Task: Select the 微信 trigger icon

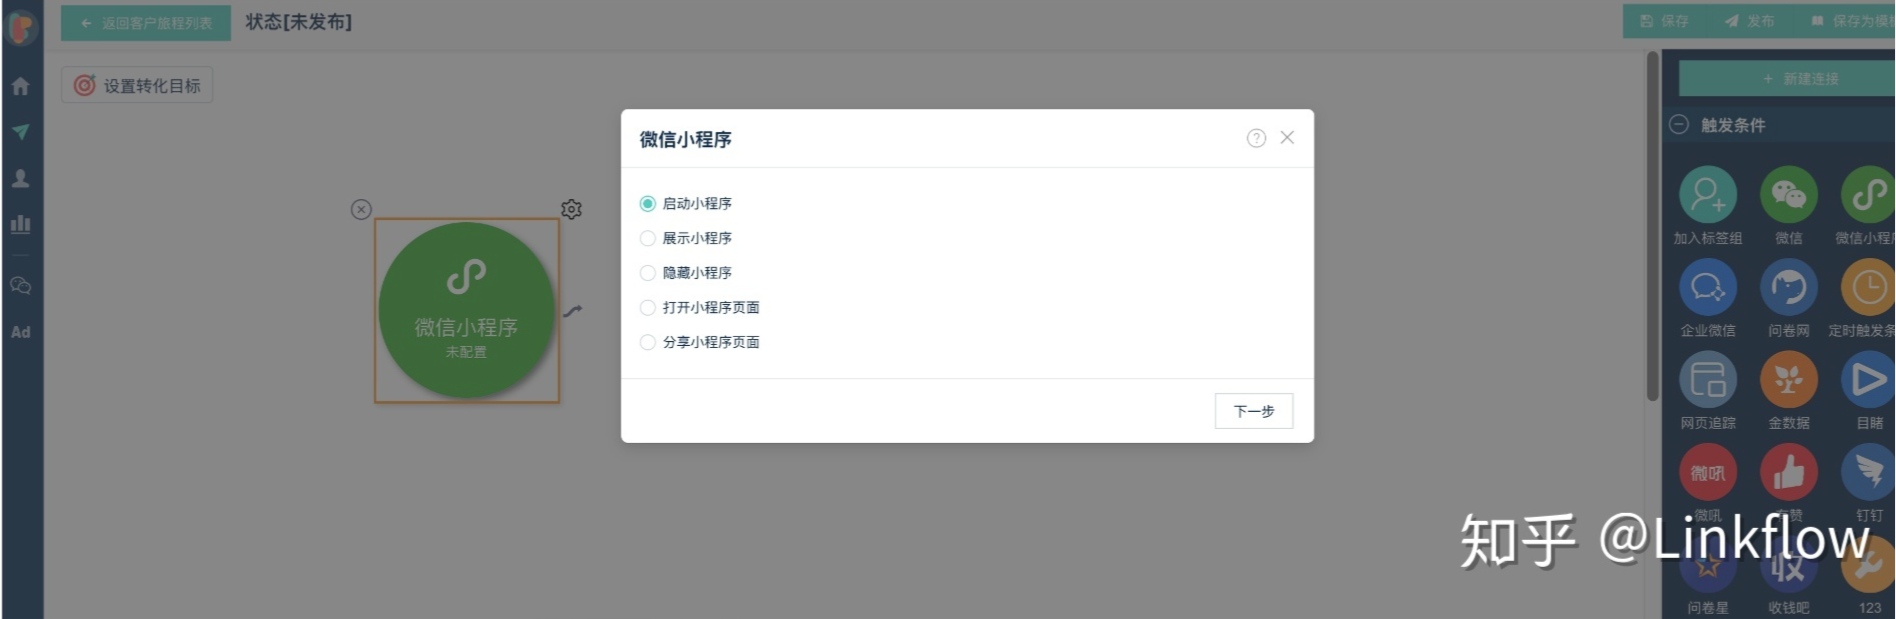Action: point(1789,195)
